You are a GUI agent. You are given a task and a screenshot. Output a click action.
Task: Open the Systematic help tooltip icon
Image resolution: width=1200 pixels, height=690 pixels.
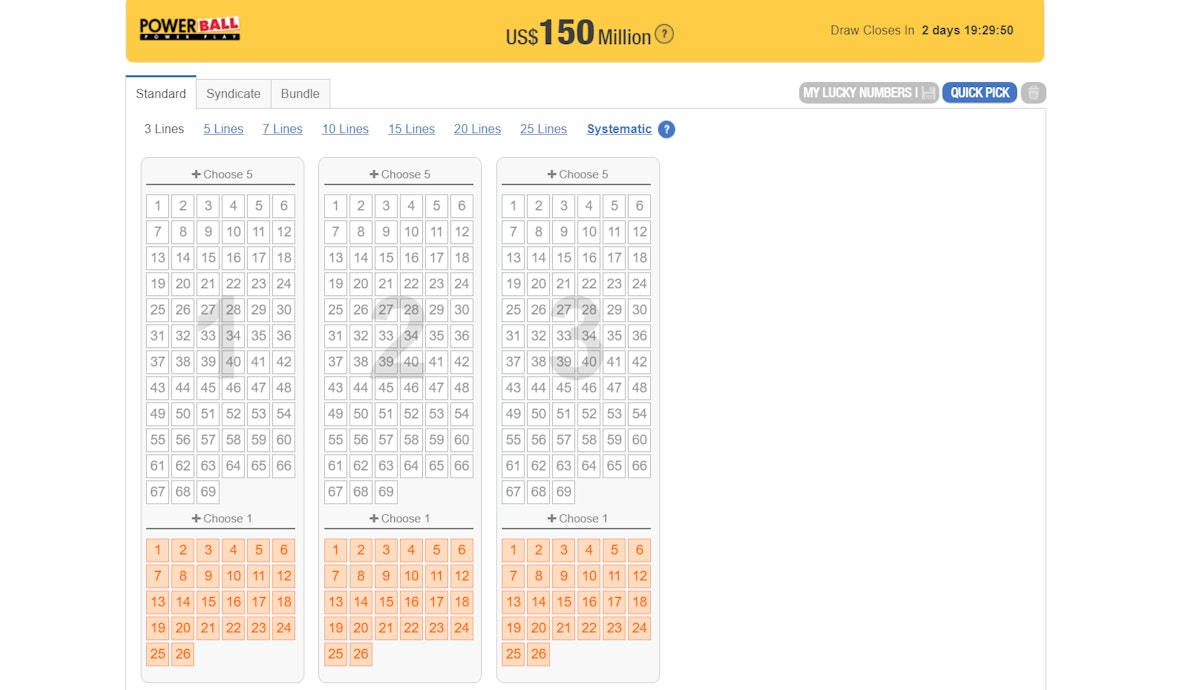pos(667,129)
